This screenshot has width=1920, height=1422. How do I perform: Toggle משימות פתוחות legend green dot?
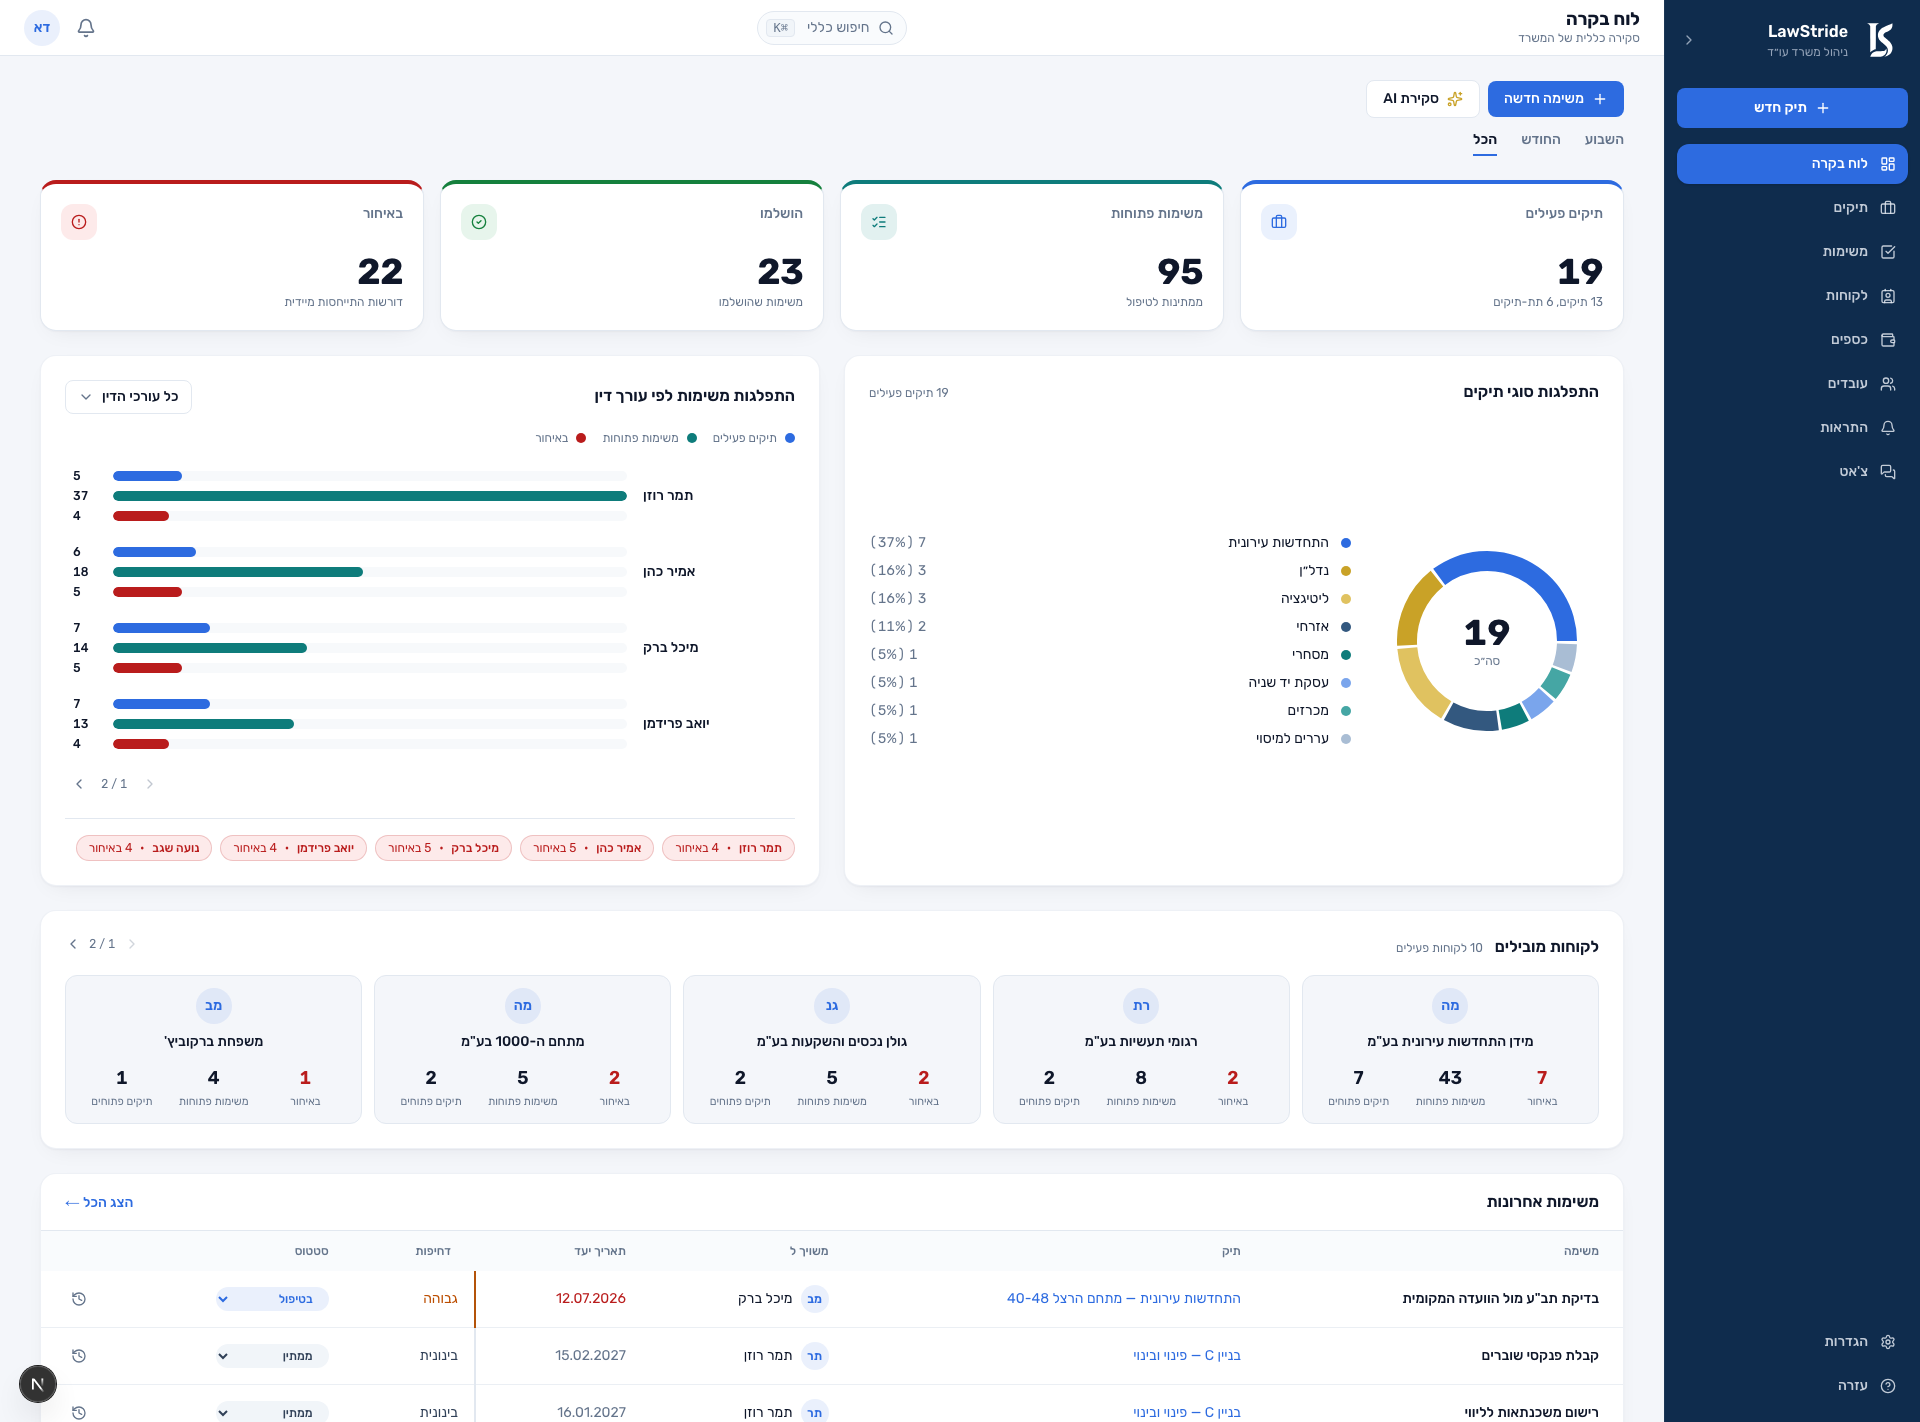(x=692, y=438)
